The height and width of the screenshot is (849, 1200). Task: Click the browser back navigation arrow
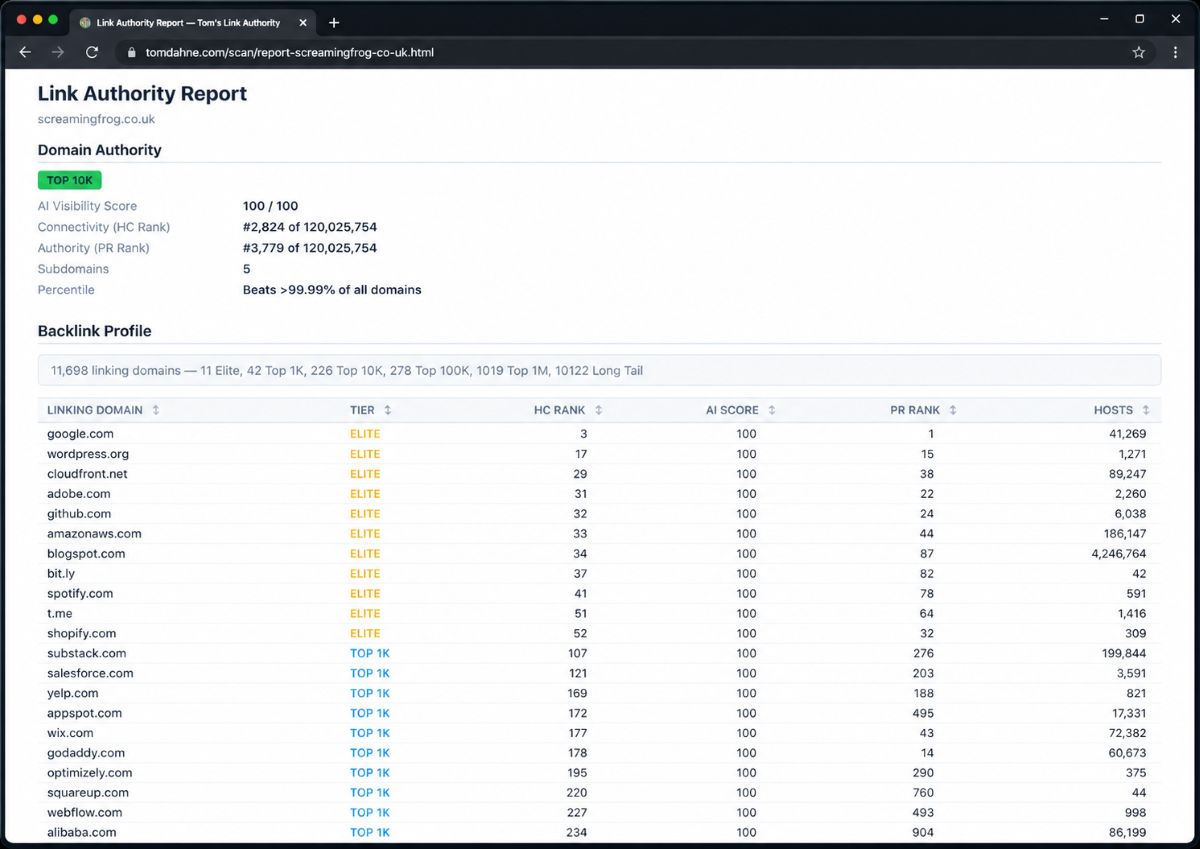coord(25,52)
